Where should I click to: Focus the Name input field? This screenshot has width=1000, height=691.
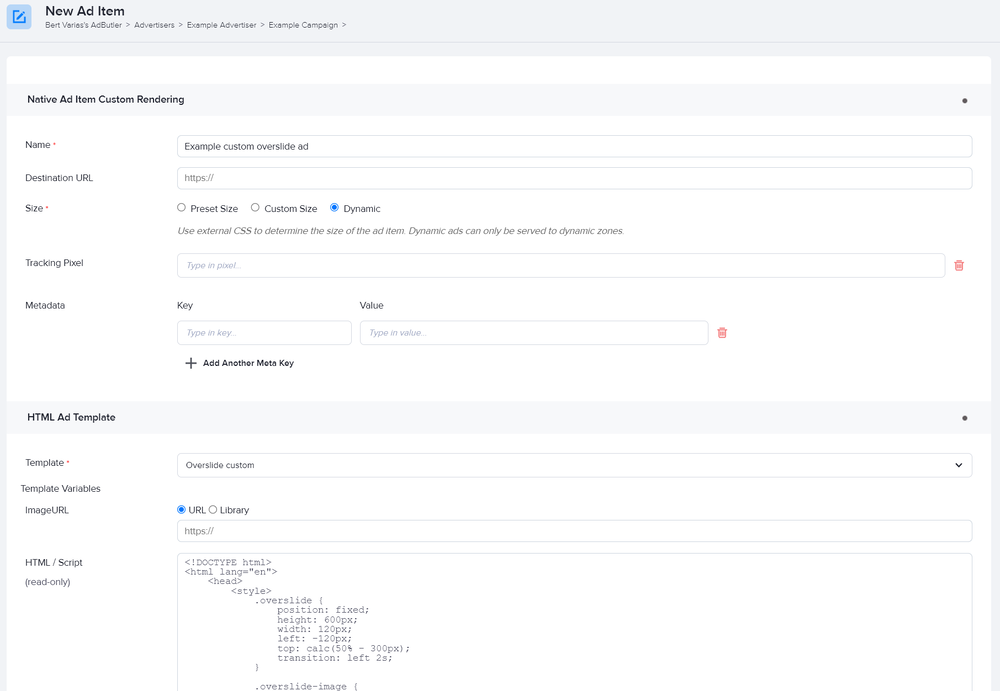574,146
